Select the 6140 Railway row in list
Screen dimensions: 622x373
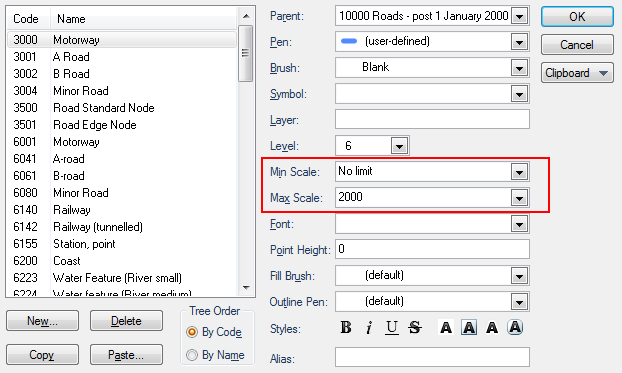(122, 210)
